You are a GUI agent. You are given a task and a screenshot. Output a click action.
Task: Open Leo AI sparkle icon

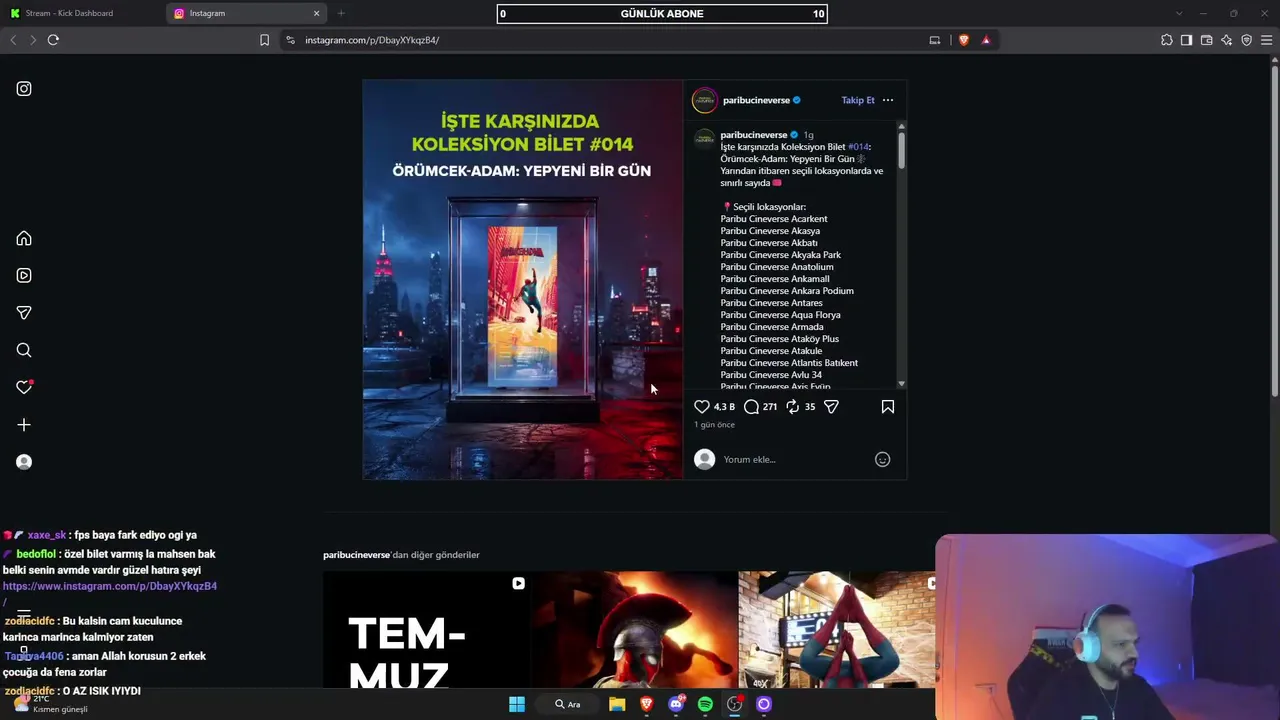1227,40
